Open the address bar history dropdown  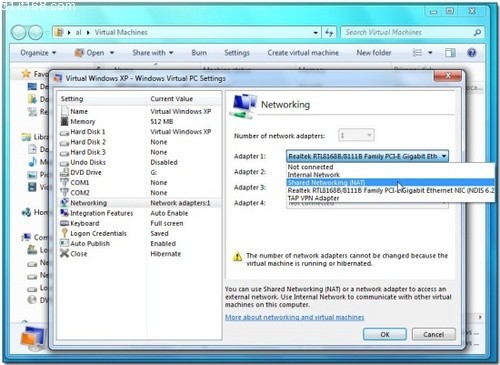point(315,33)
